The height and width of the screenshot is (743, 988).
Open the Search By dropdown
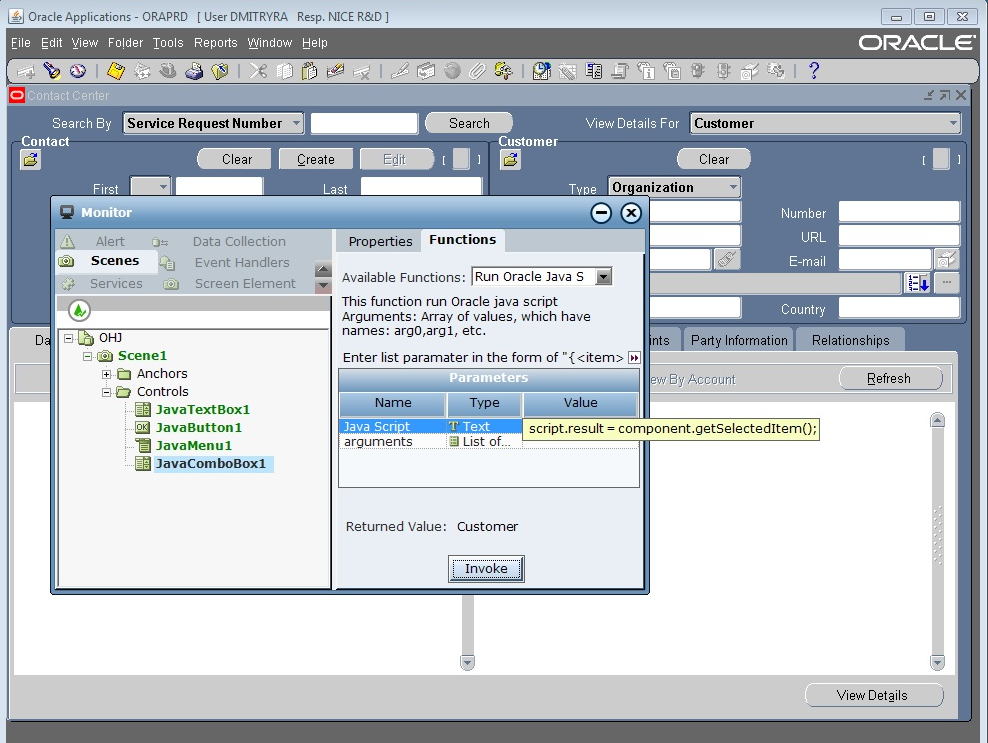click(x=214, y=124)
